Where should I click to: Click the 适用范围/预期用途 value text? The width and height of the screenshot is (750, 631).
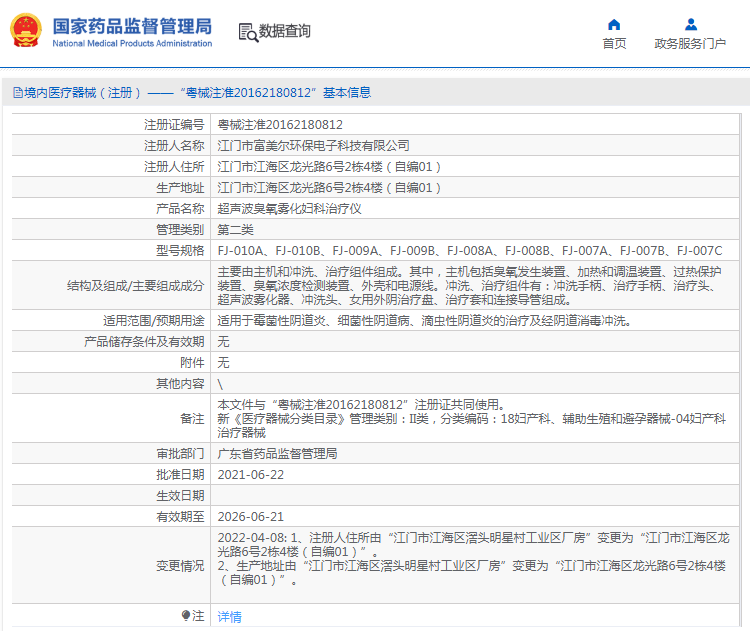tap(424, 321)
